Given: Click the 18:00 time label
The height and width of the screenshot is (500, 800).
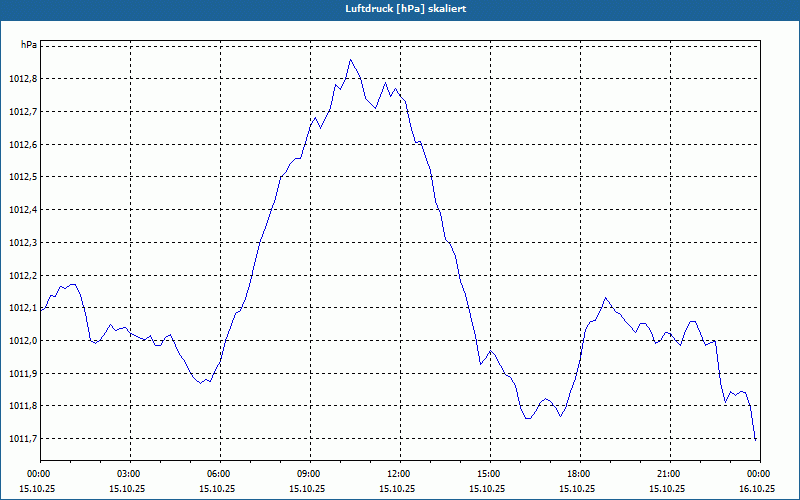Looking at the screenshot, I should coord(580,474).
